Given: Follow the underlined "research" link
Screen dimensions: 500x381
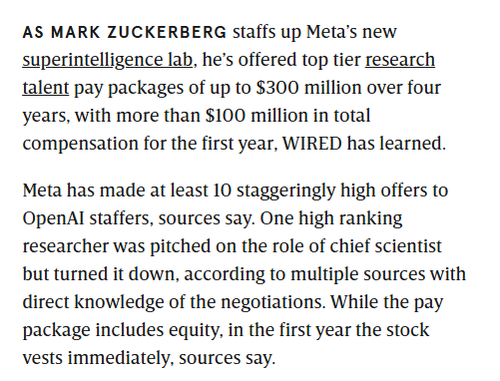Looking at the screenshot, I should 400,60.
